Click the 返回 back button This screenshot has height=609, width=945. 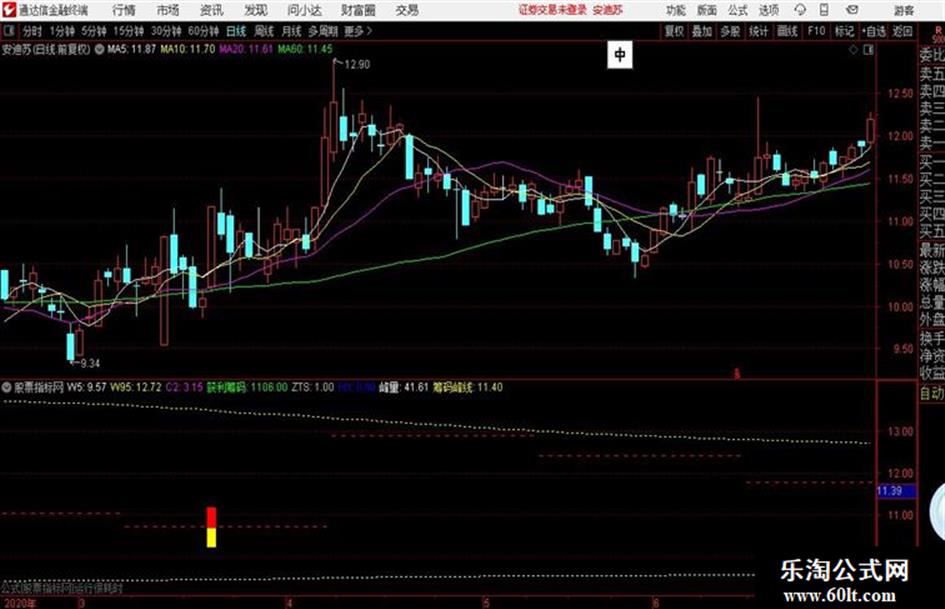coord(902,31)
